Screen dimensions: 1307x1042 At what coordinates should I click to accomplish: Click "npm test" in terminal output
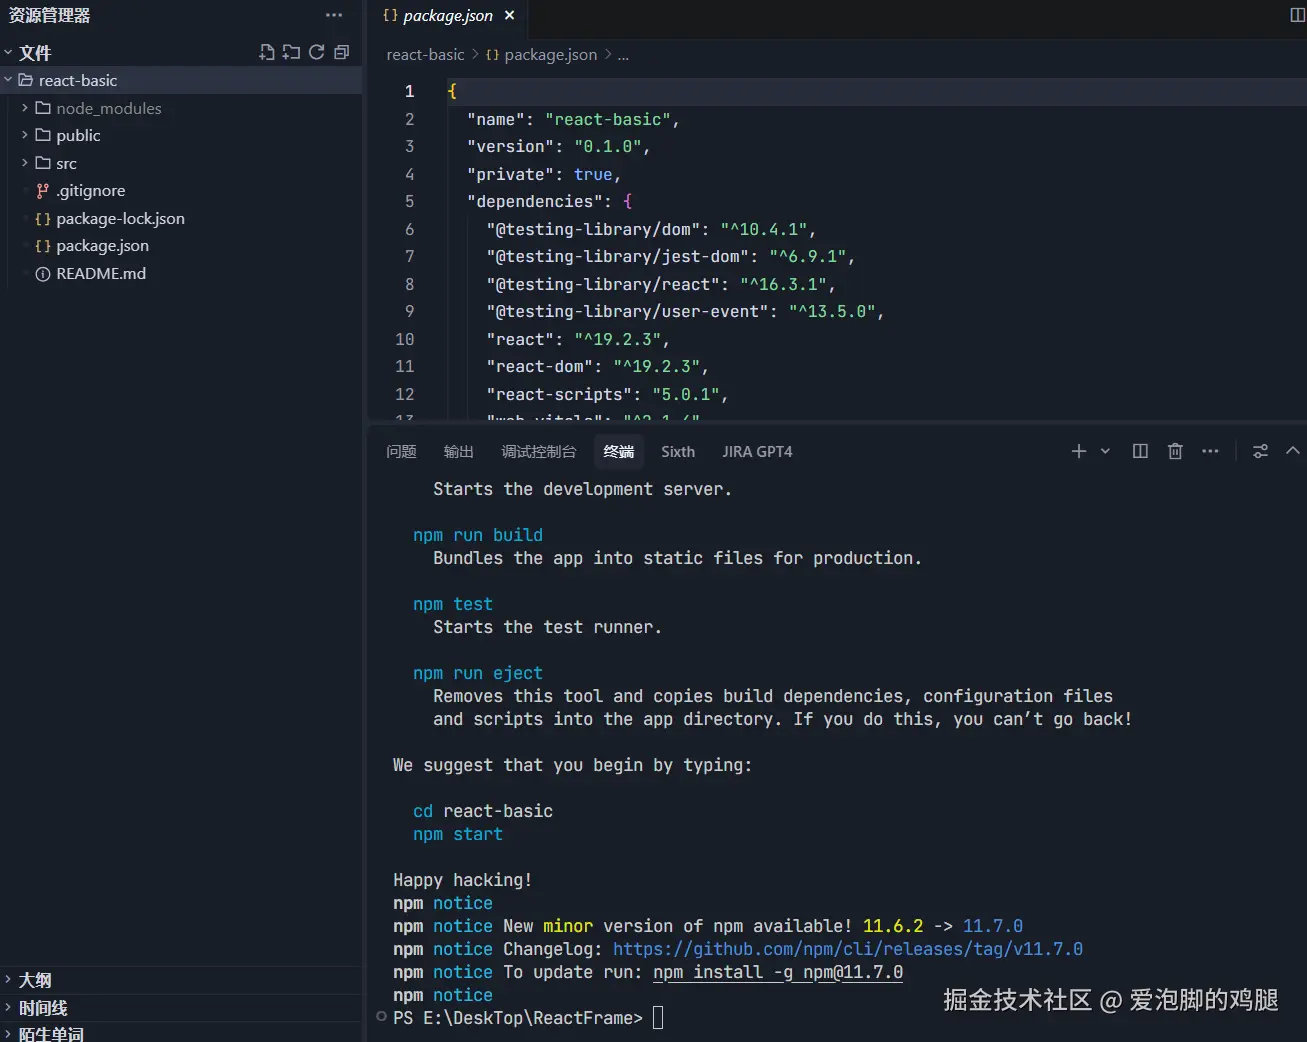(453, 604)
